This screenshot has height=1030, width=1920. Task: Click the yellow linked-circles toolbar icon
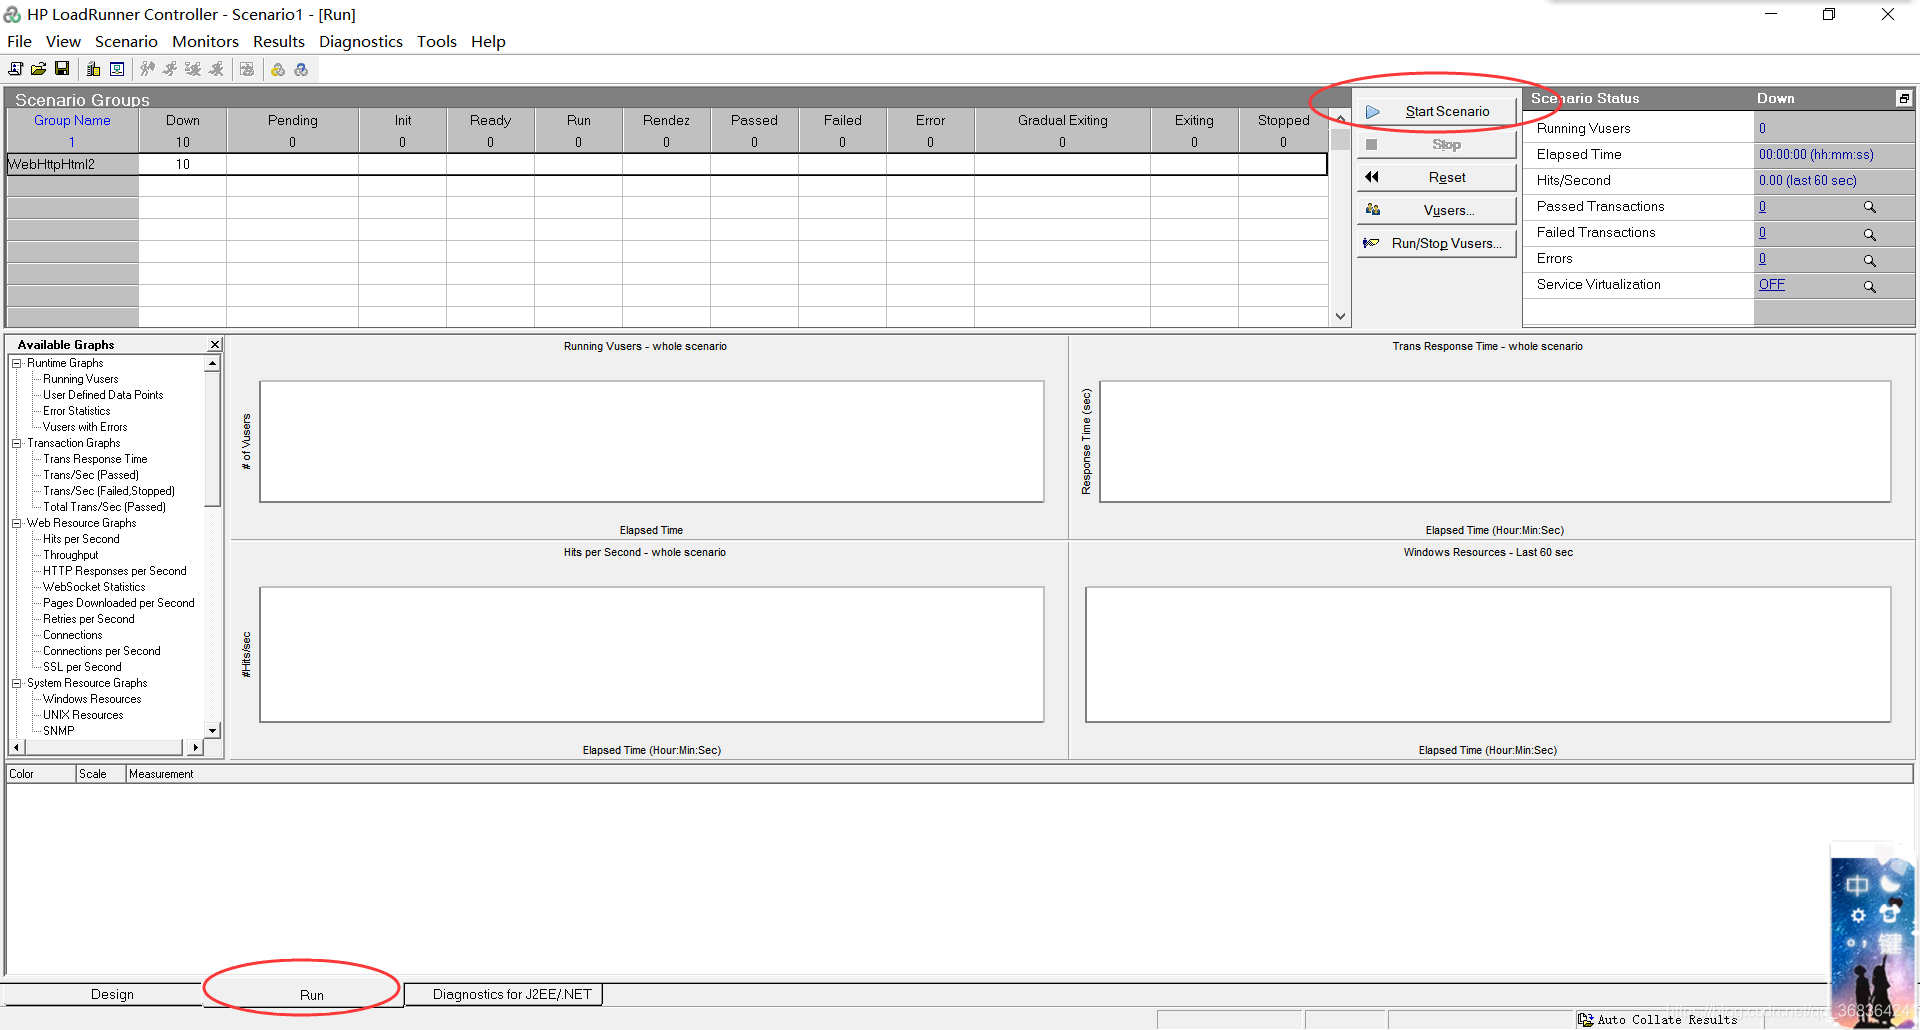point(278,69)
